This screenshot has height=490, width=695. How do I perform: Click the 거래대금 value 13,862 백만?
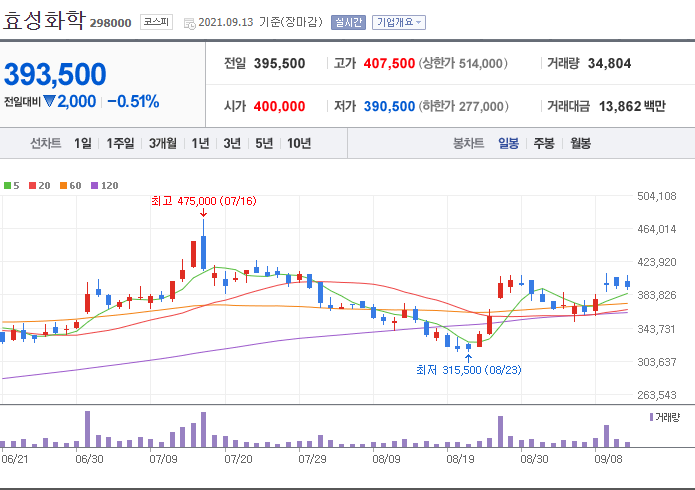[x=632, y=106]
